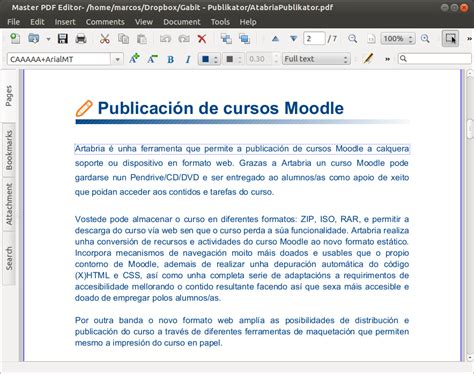Open the File menu

coord(14,22)
